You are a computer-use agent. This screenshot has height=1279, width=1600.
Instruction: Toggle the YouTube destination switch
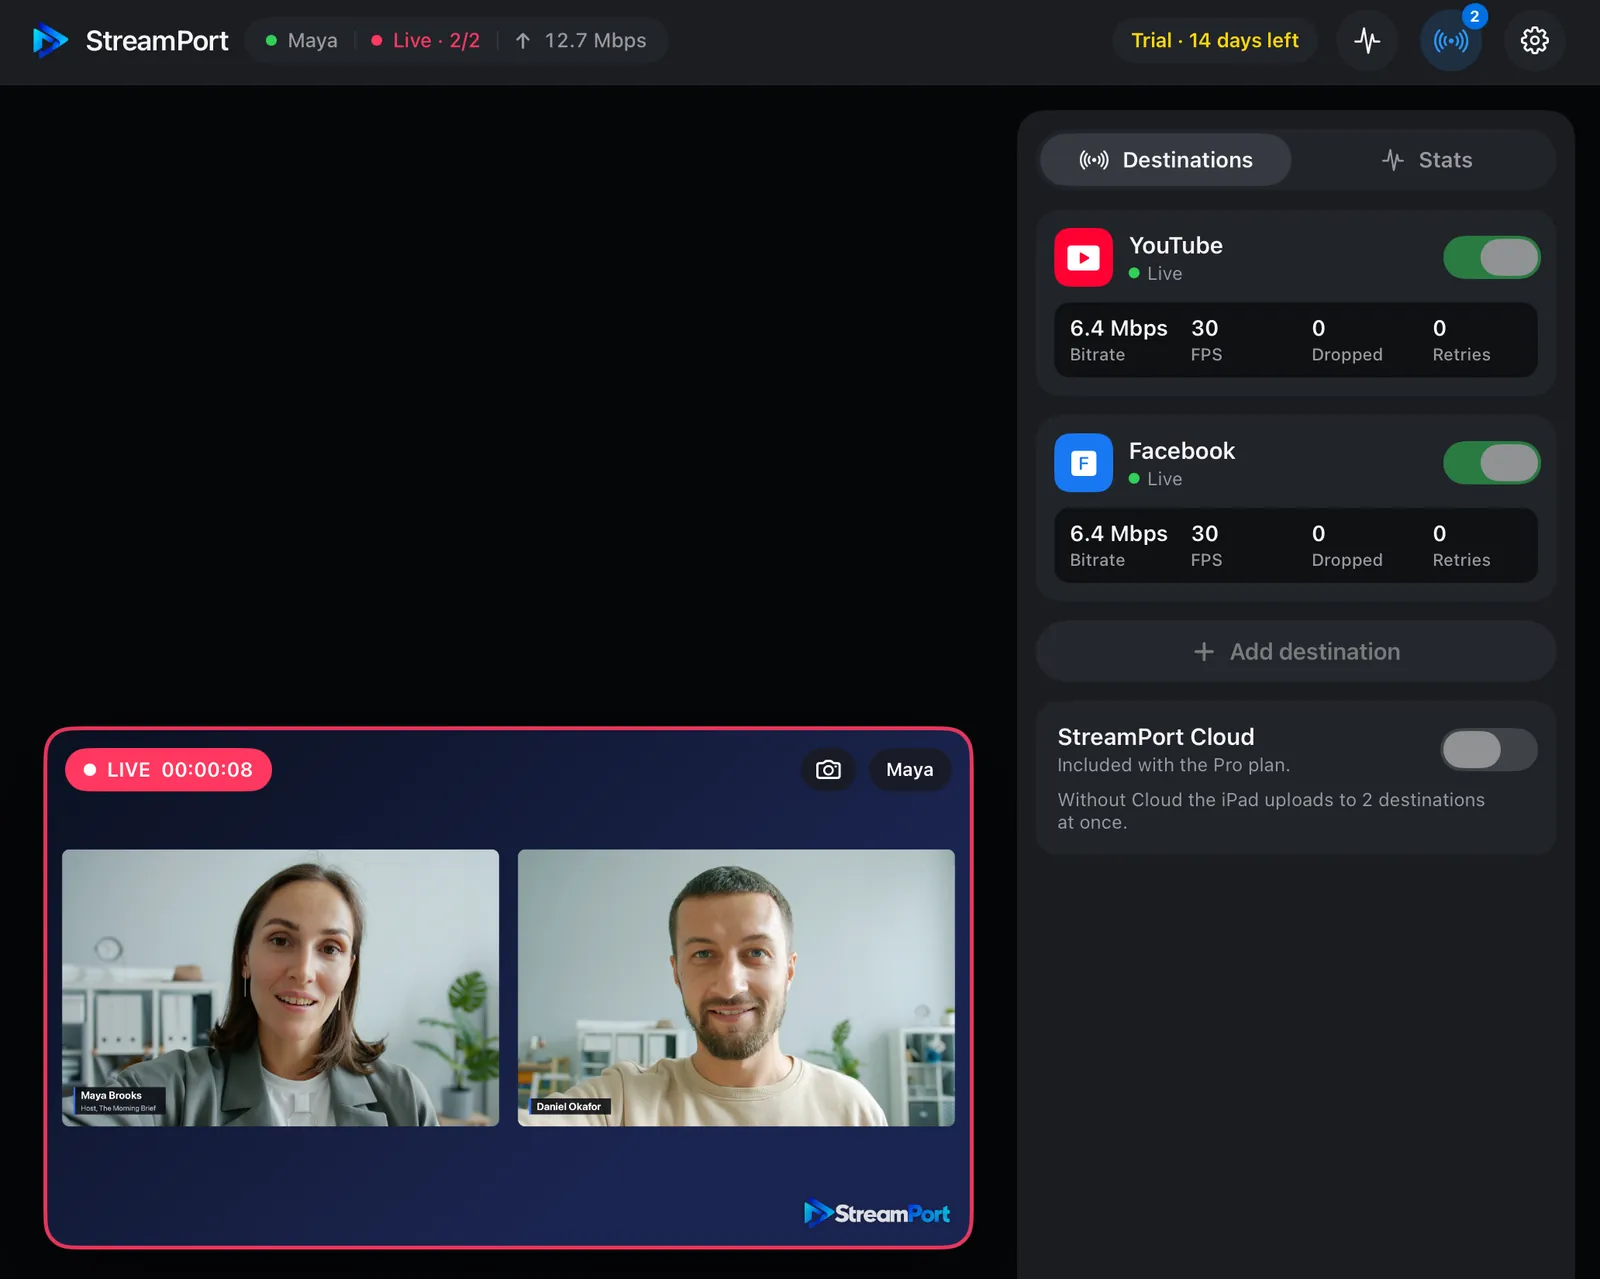(x=1491, y=257)
